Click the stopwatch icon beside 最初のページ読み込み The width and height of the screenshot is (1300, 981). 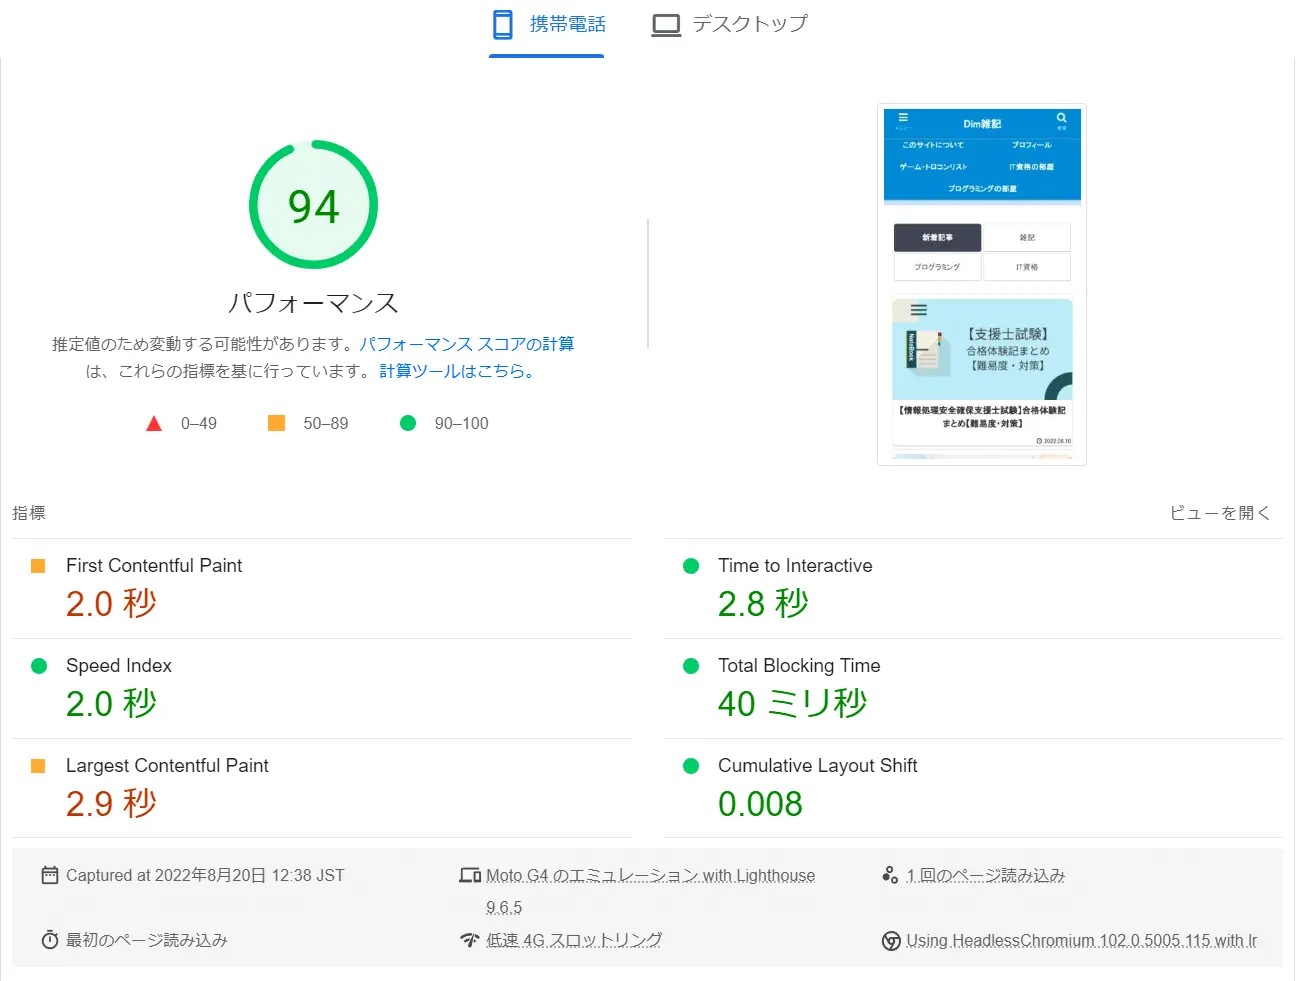(x=50, y=940)
